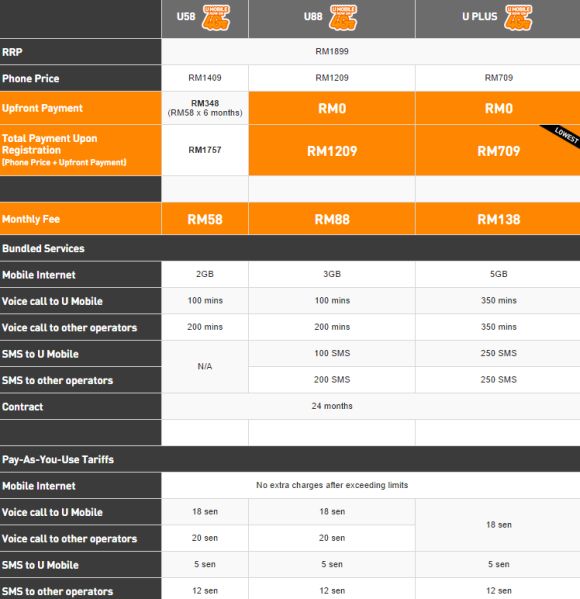Click U88's 100 mins to U Mobile
This screenshot has width=580, height=599.
(x=332, y=300)
